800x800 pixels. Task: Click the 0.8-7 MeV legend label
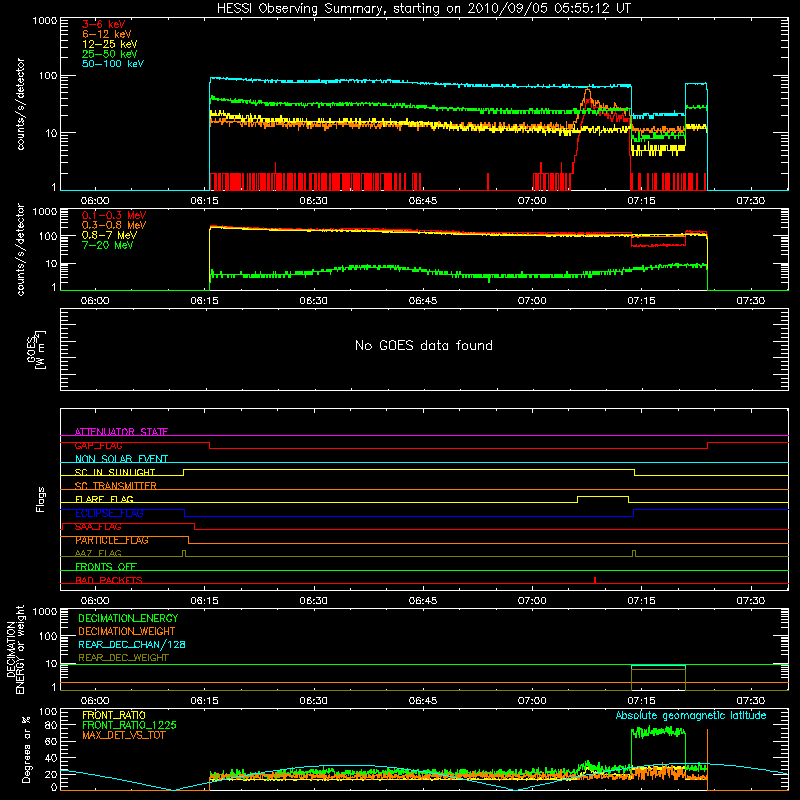pyautogui.click(x=109, y=235)
